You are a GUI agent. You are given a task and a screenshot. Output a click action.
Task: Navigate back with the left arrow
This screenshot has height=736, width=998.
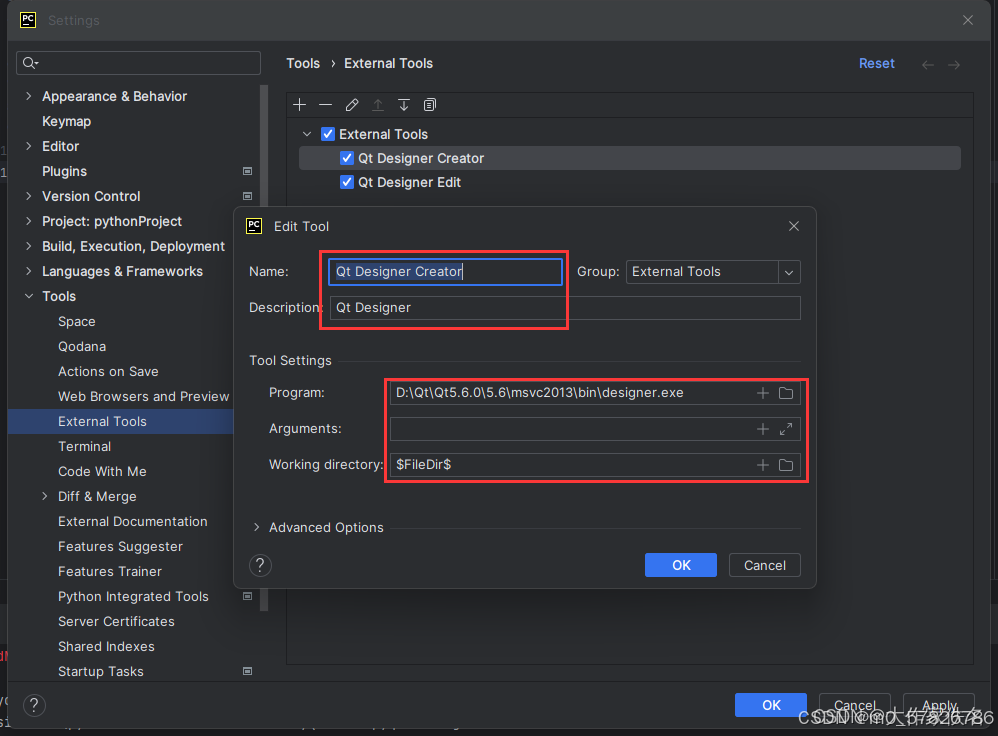928,64
